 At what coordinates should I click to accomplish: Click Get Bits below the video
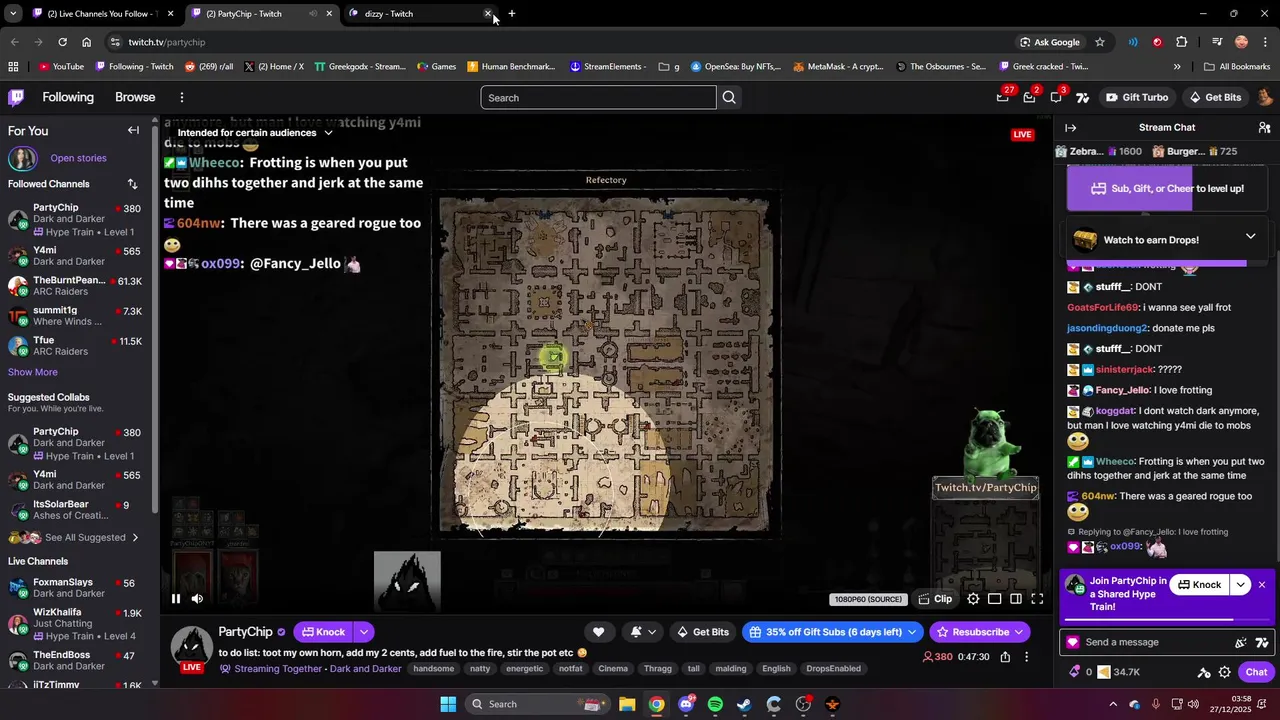(703, 632)
